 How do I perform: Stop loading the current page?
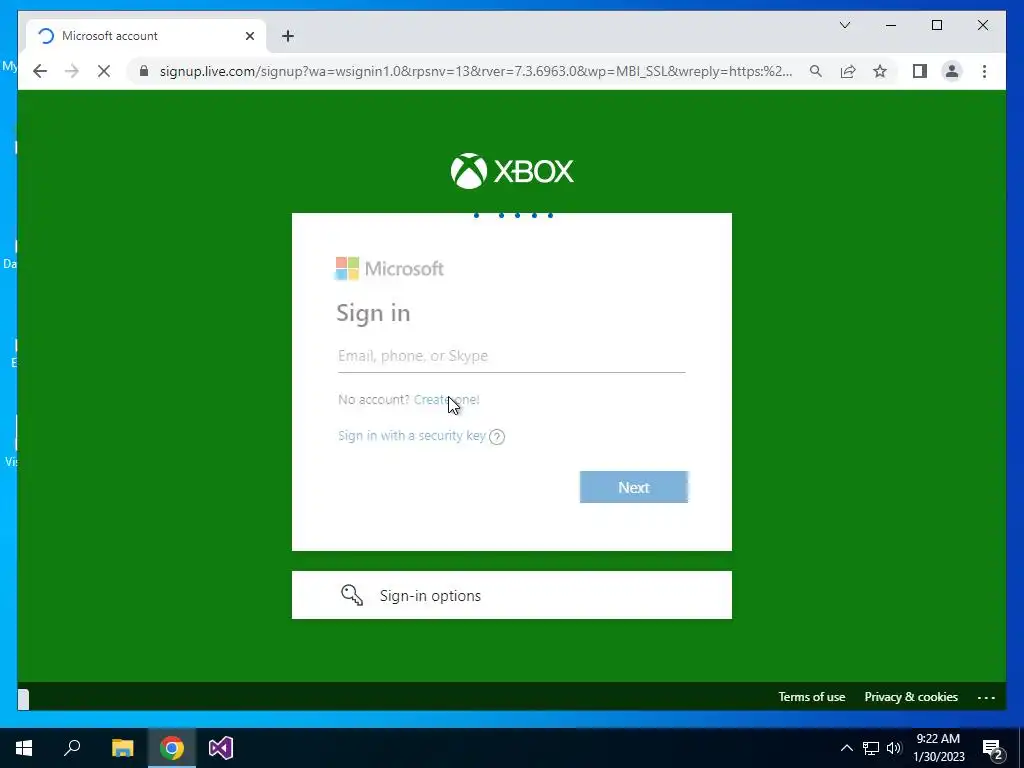[104, 71]
